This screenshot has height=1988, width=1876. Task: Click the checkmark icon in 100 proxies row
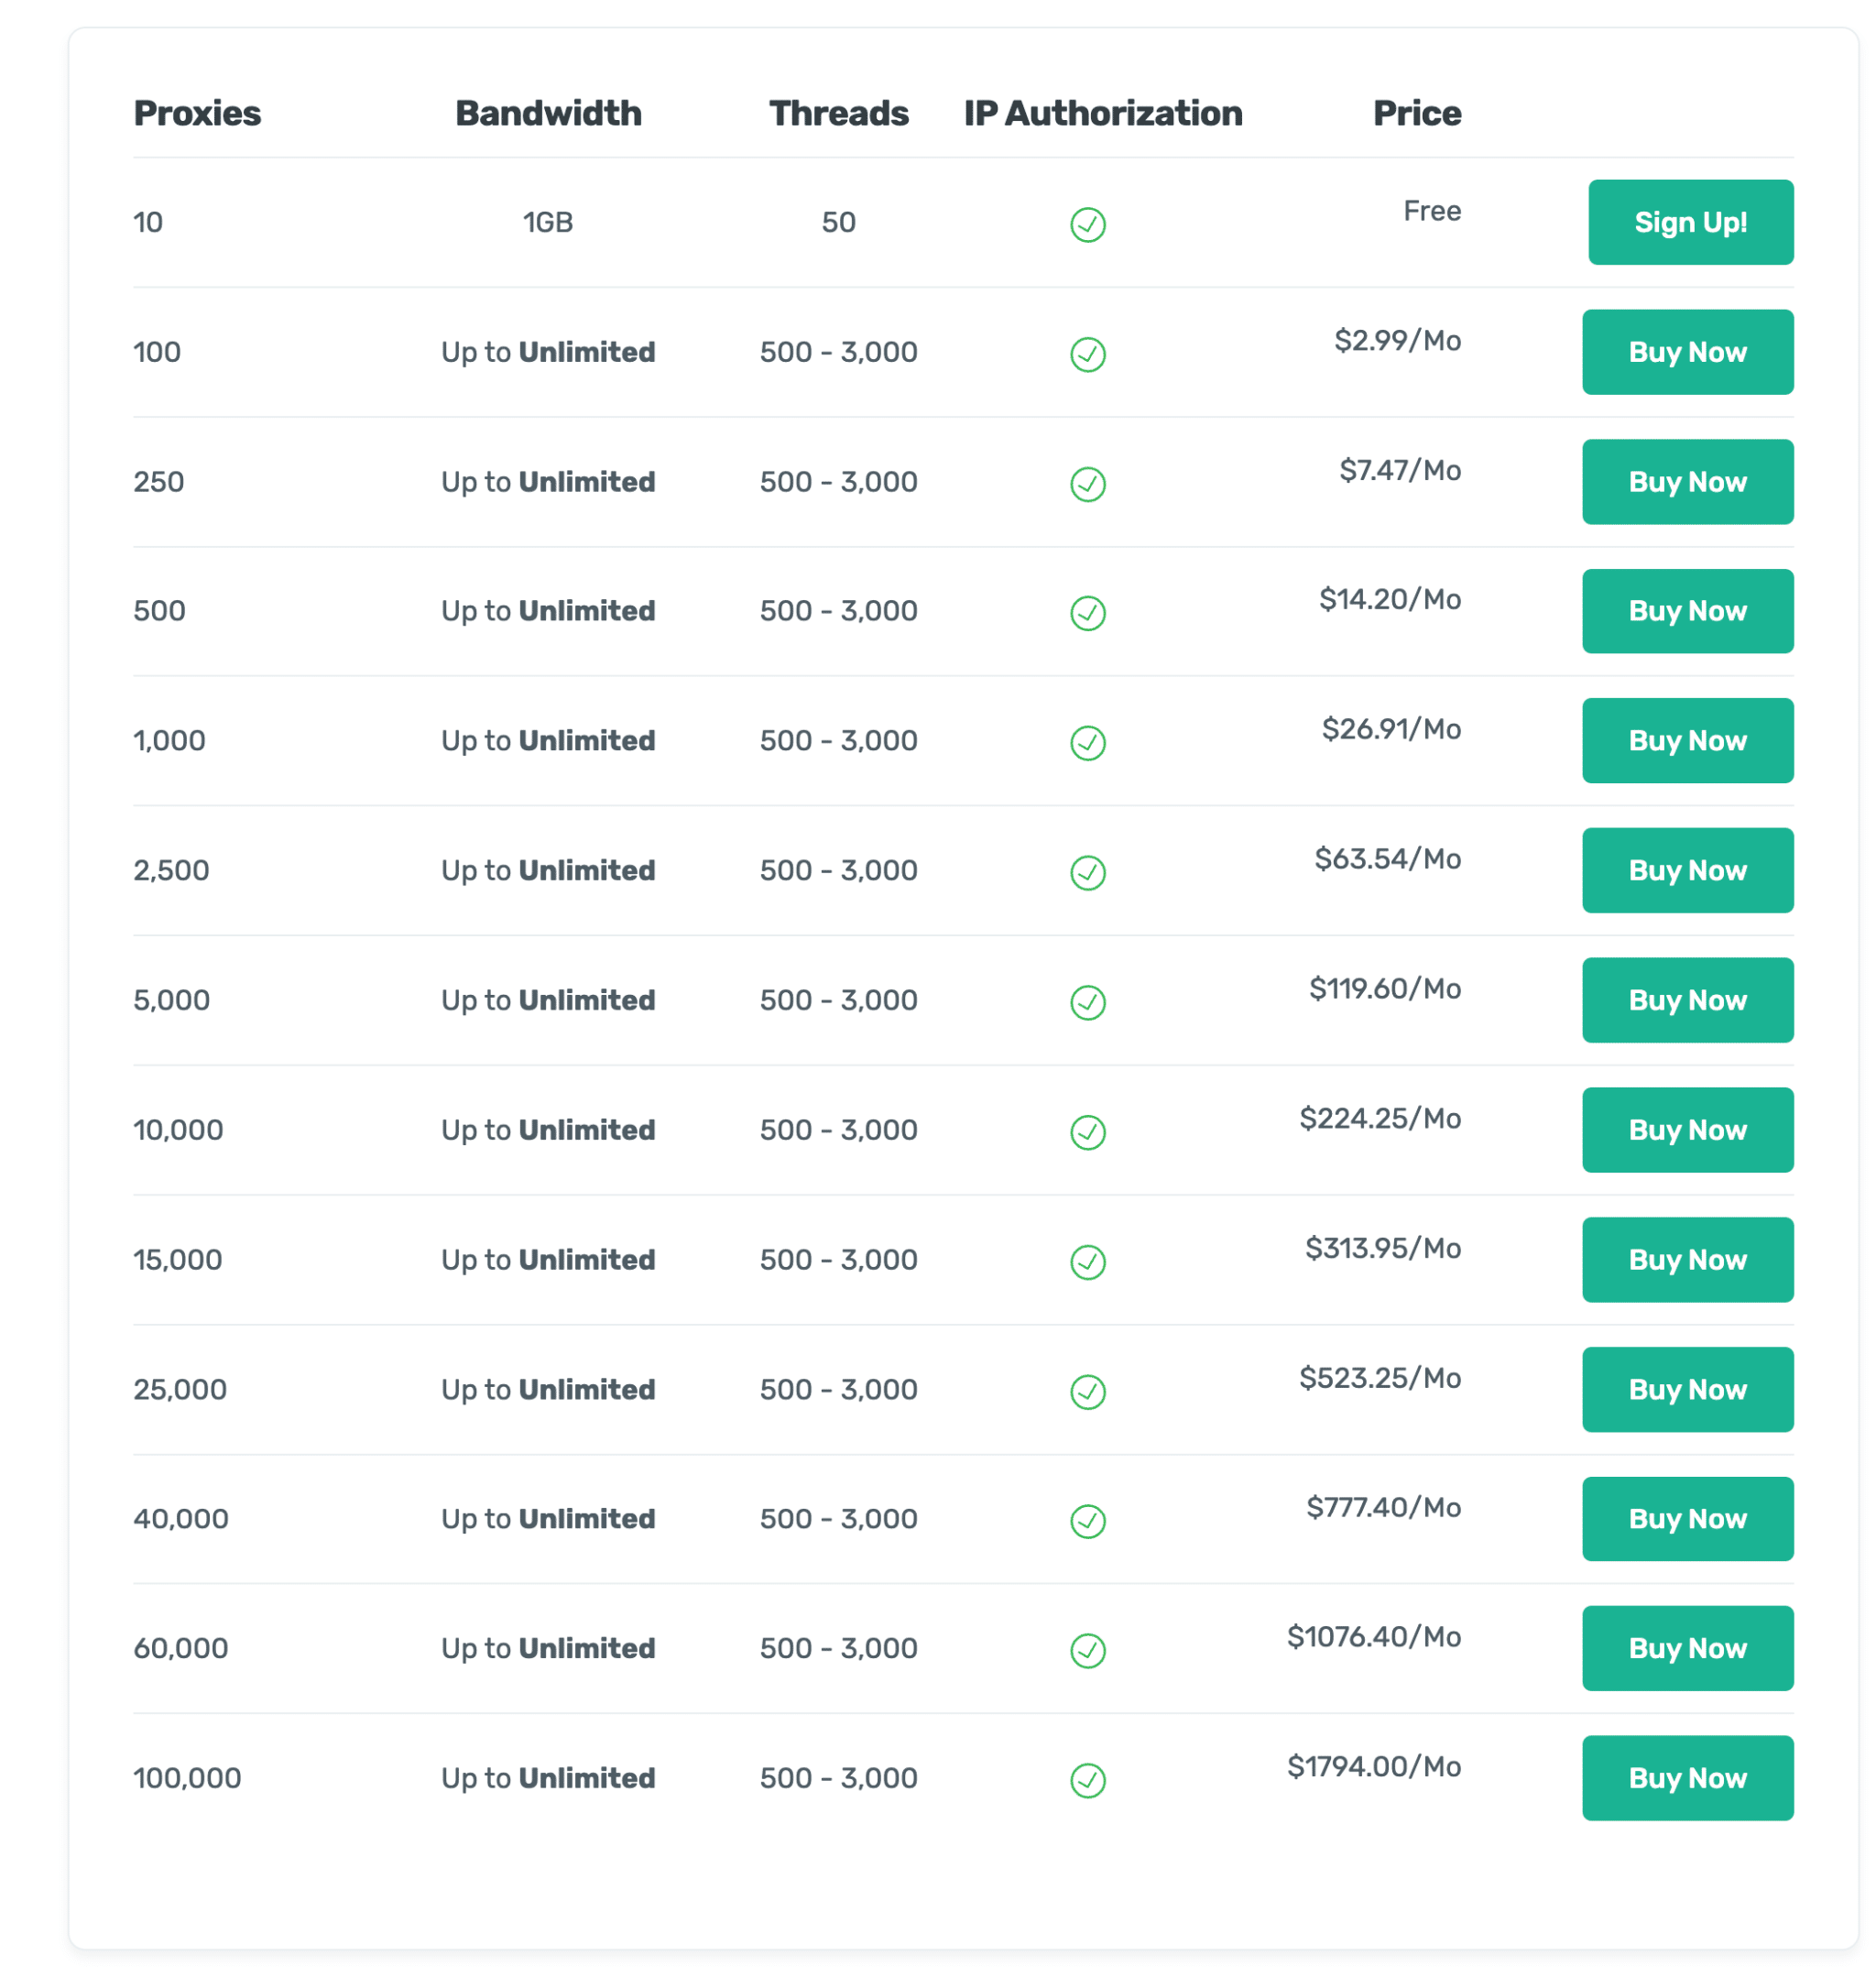coord(1088,354)
